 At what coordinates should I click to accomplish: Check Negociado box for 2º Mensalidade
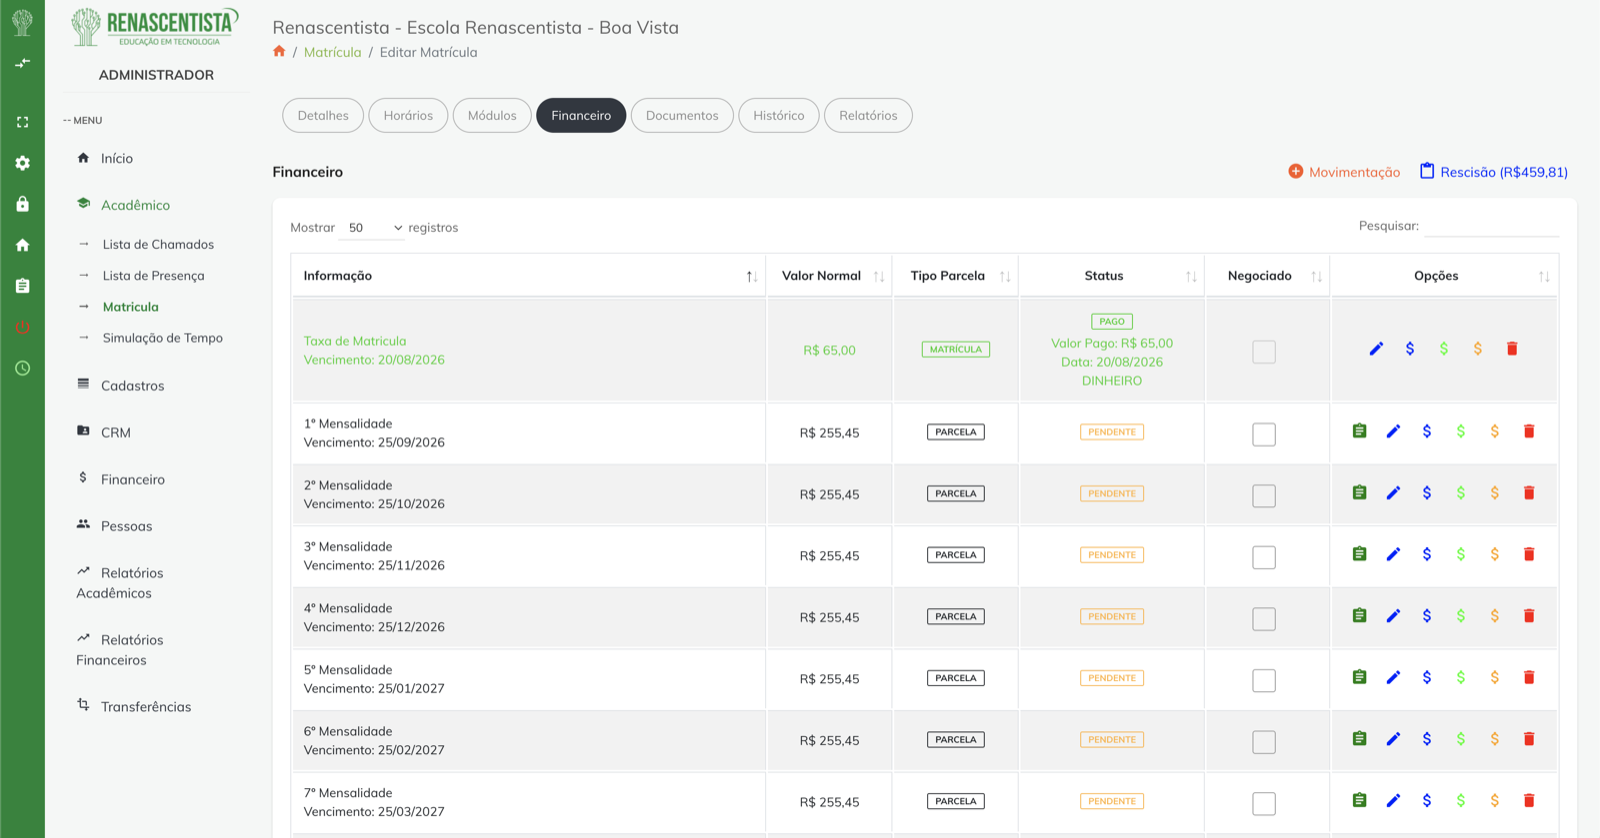click(x=1264, y=496)
